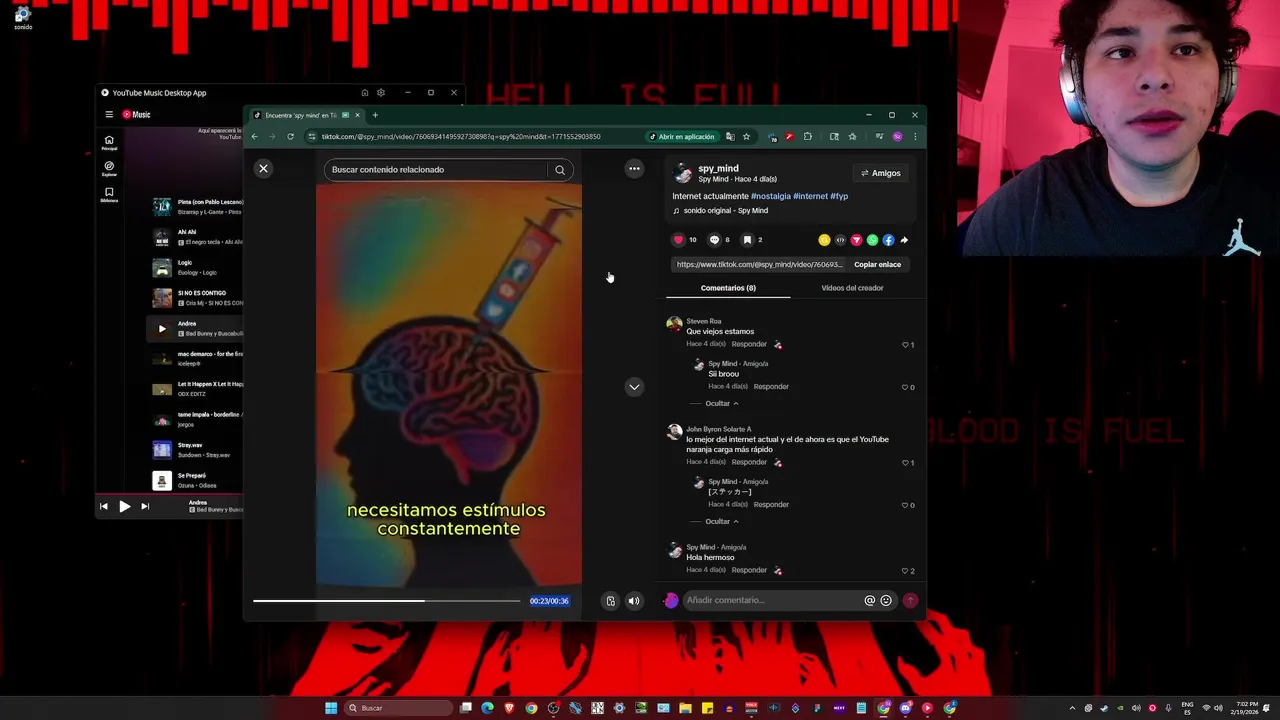The height and width of the screenshot is (720, 1280).
Task: Open settings gear in YouTube Music title bar
Action: 381,93
